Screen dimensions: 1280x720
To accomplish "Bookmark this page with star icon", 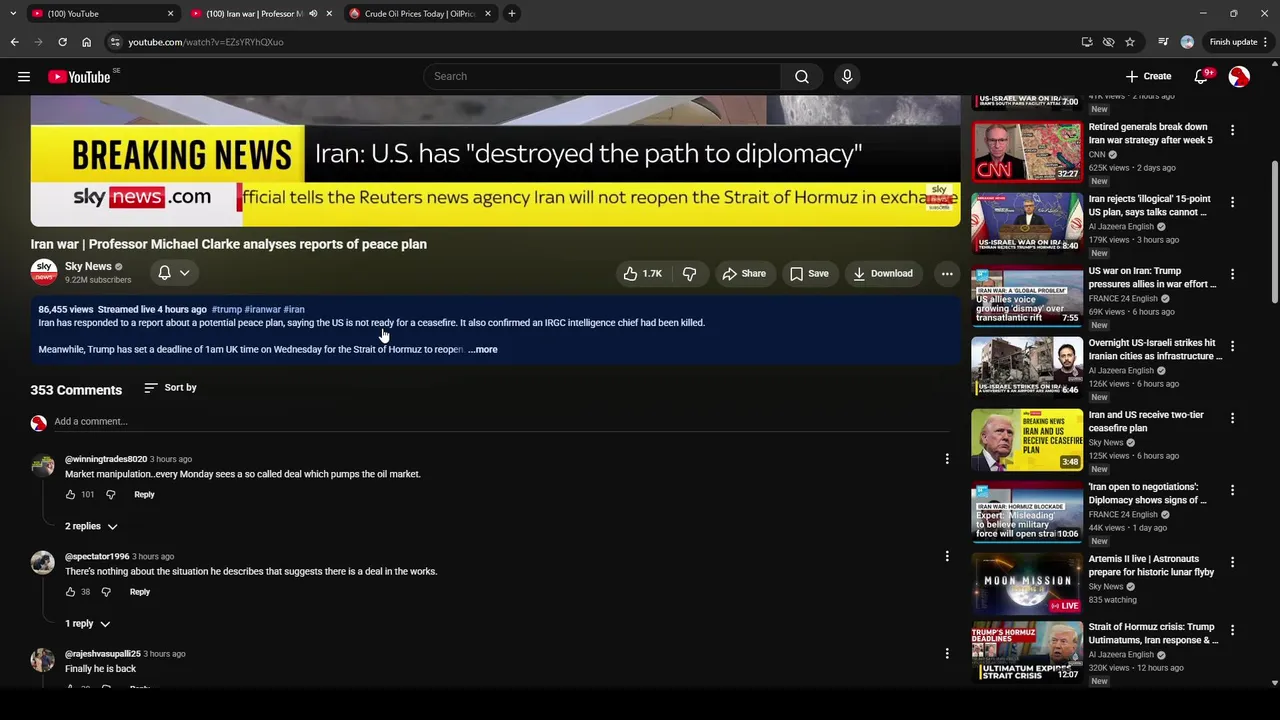I will coord(1130,42).
